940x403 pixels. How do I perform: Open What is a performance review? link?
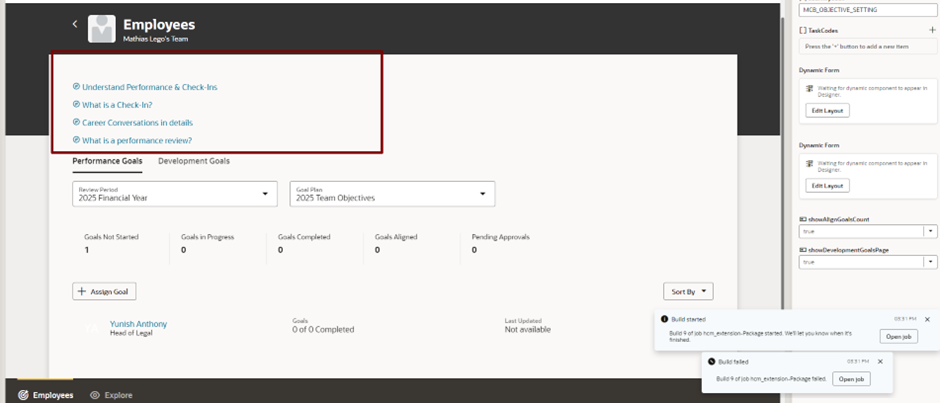point(137,140)
